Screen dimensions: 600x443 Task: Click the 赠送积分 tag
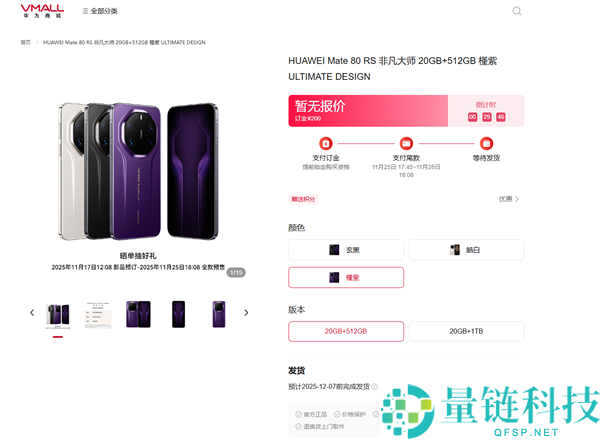(x=303, y=199)
